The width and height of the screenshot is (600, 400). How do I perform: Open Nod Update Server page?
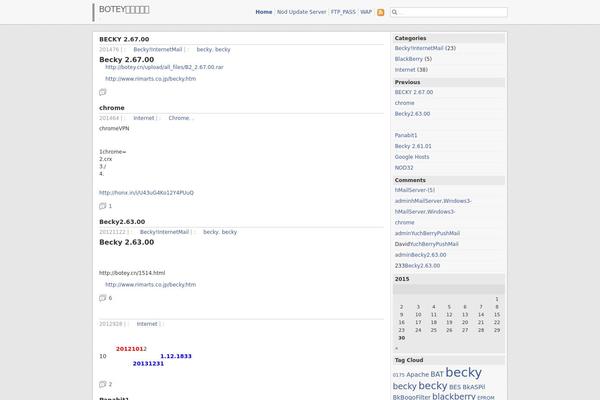click(302, 12)
